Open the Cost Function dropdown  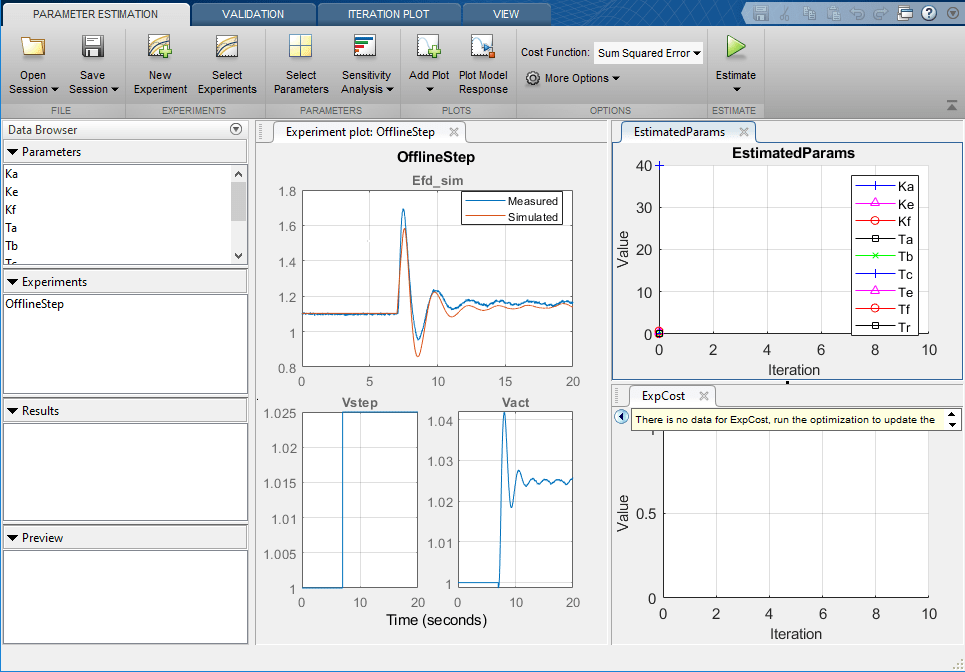[x=648, y=52]
